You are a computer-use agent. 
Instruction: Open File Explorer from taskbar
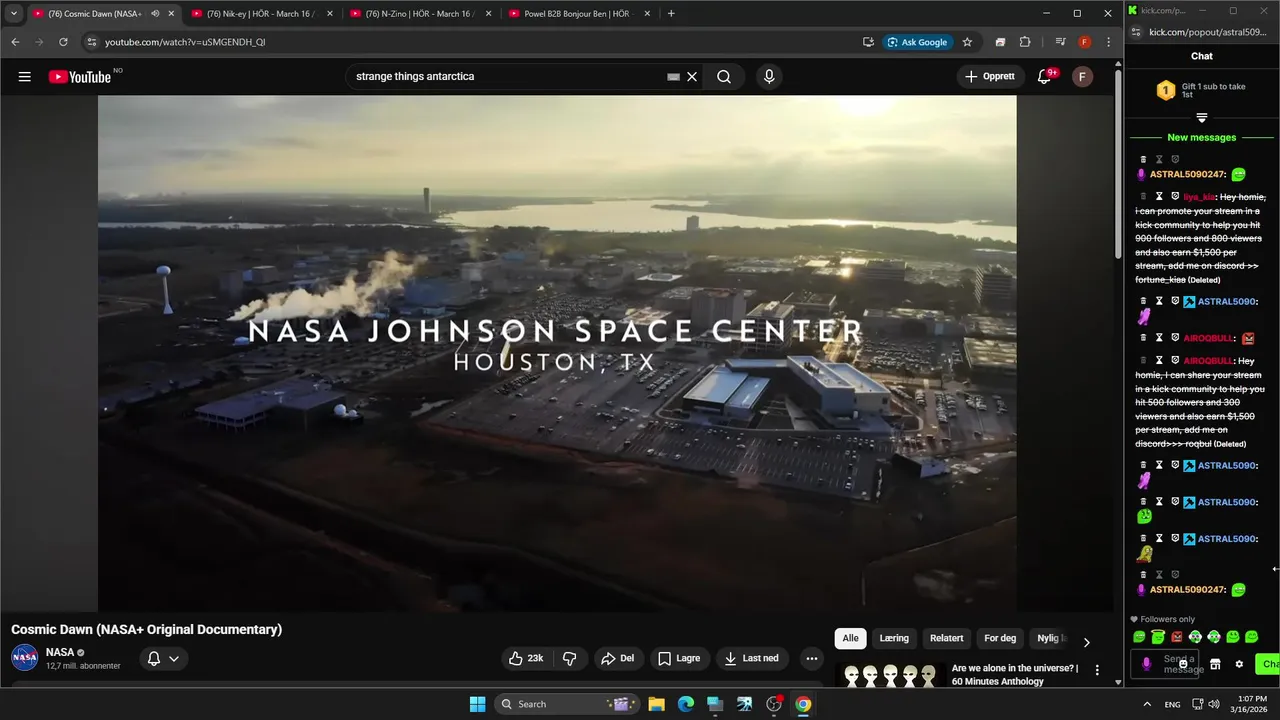(x=656, y=704)
